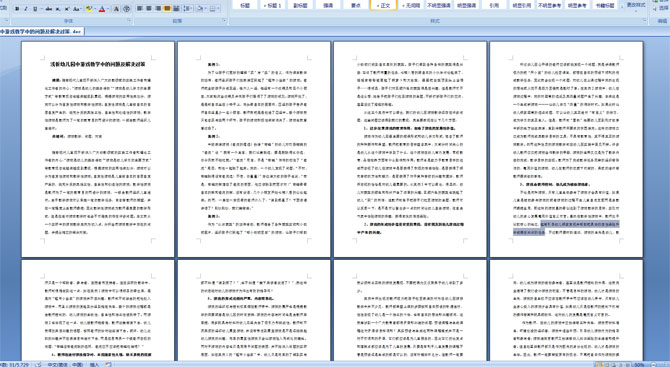Toggle underline formatting
The height and width of the screenshot is (367, 670).
tap(35, 9)
